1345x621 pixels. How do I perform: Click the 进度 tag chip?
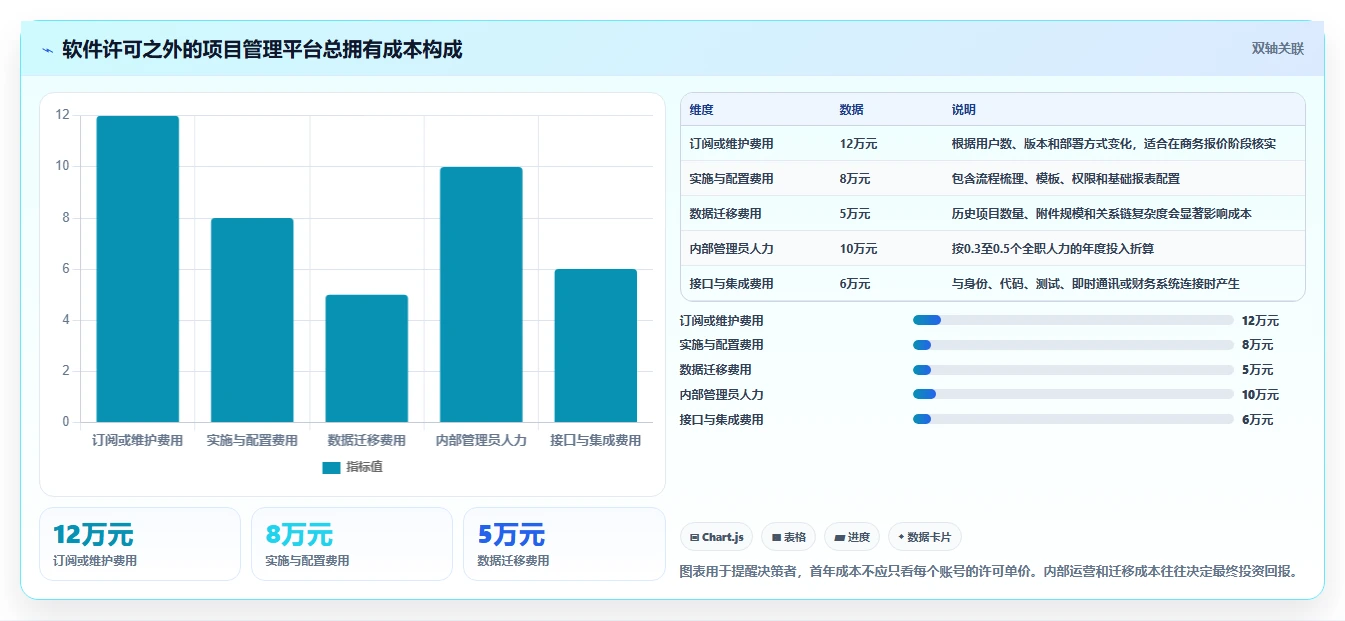click(x=852, y=537)
